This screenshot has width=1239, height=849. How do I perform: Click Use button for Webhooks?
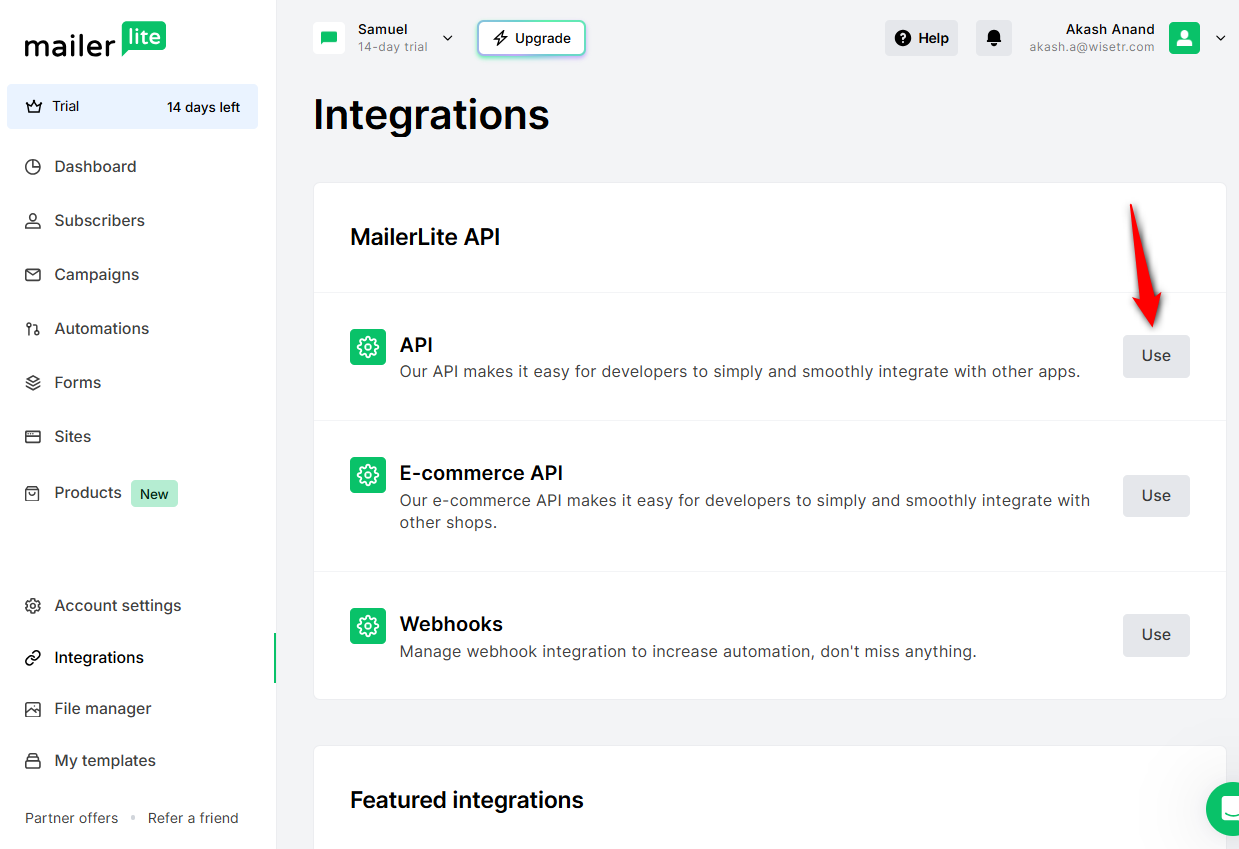pos(1156,635)
